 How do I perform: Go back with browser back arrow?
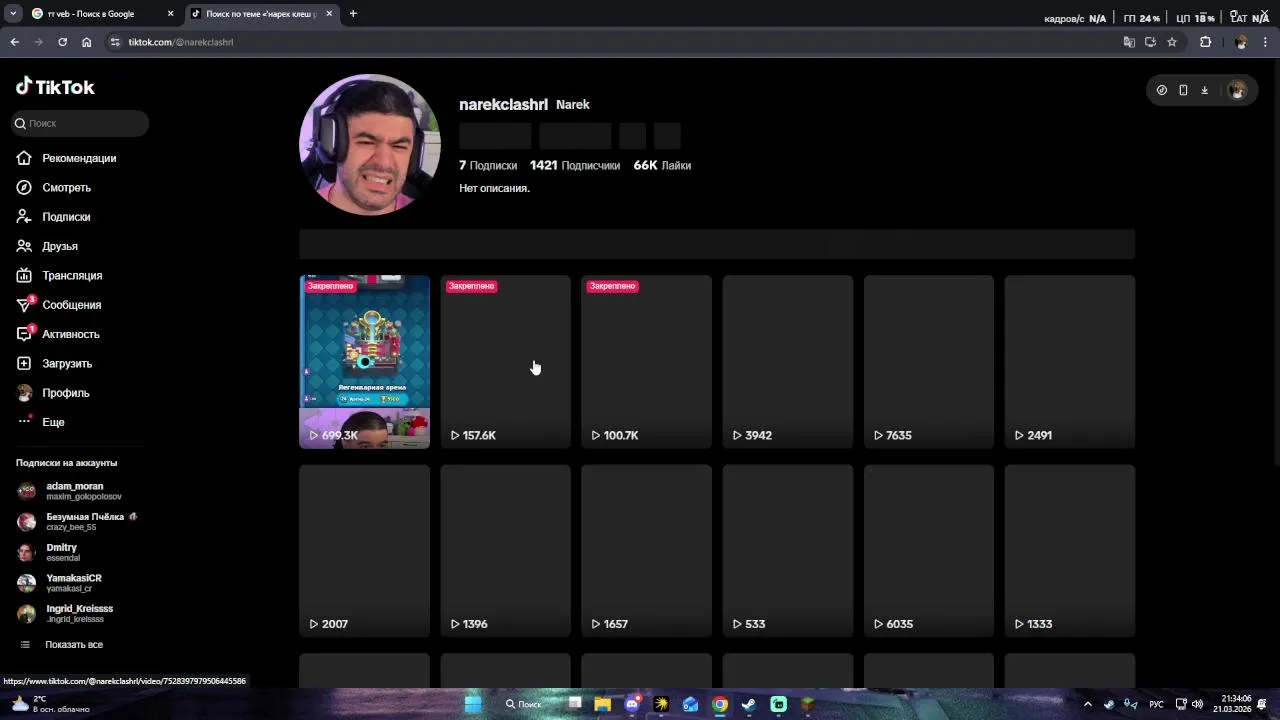pyautogui.click(x=14, y=42)
